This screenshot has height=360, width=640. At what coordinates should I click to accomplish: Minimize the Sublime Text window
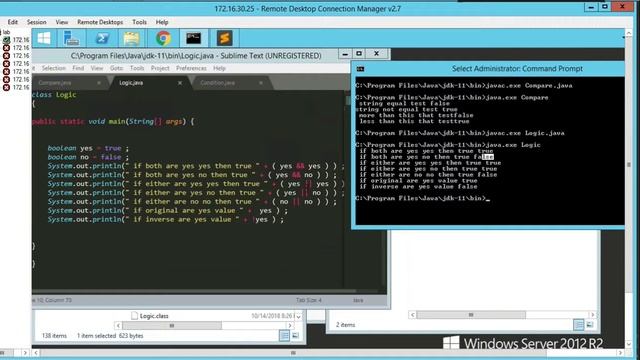[x=345, y=54]
